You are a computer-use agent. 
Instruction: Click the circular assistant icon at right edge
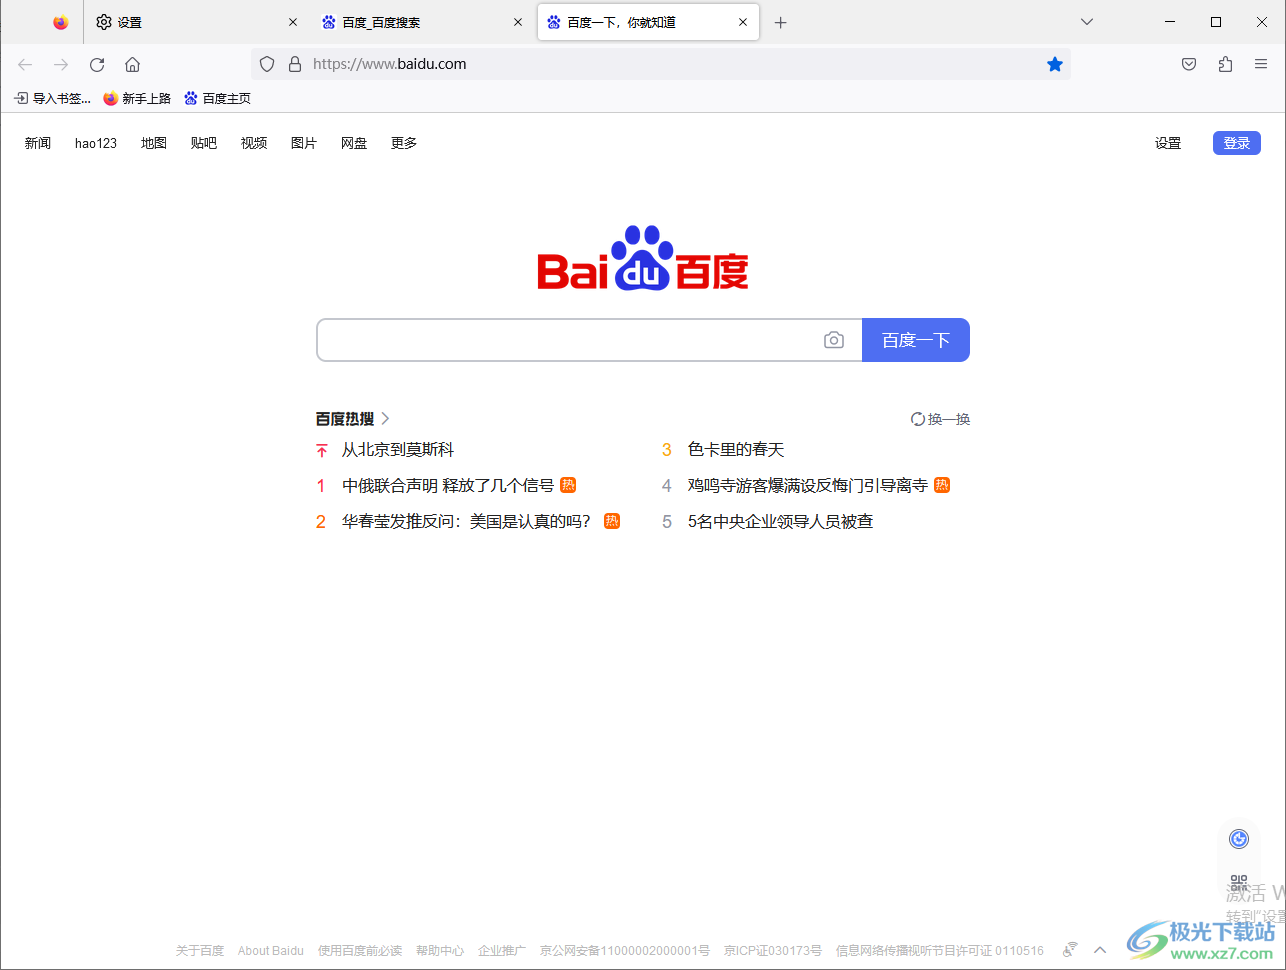1239,839
